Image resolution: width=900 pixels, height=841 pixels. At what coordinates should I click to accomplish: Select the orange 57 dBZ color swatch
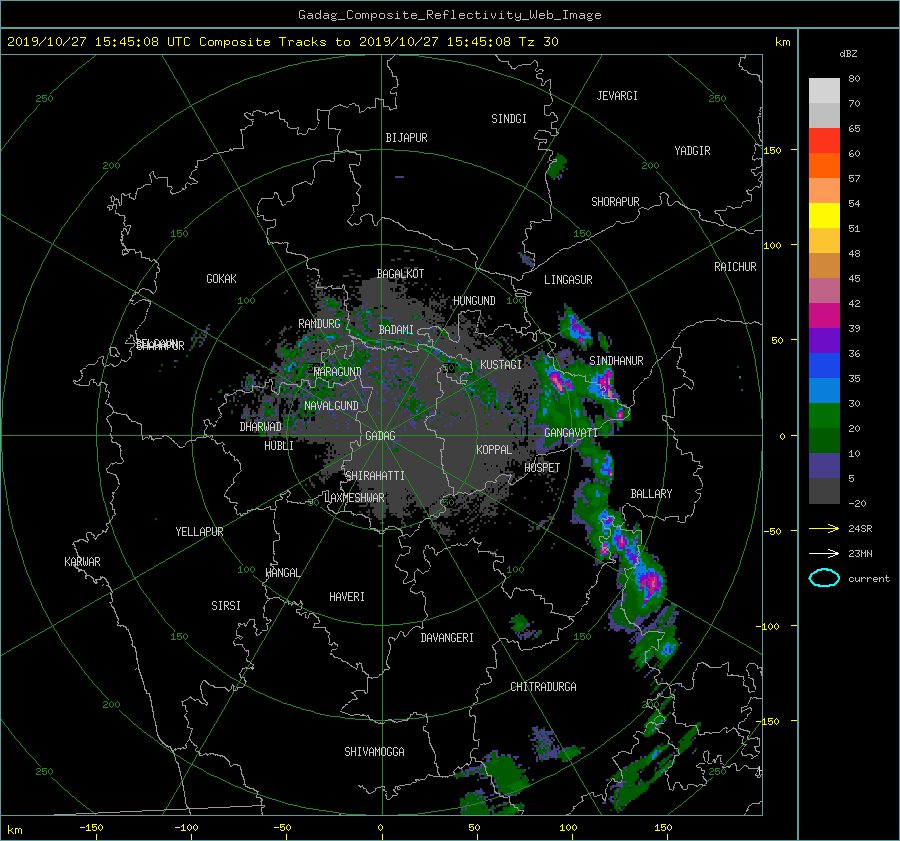pyautogui.click(x=824, y=166)
